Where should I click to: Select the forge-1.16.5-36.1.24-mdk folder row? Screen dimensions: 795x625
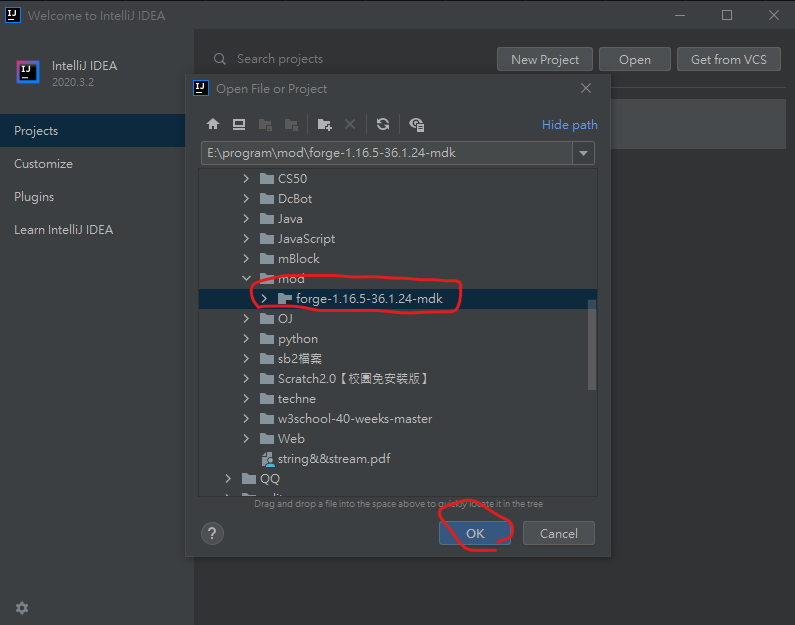click(x=398, y=299)
